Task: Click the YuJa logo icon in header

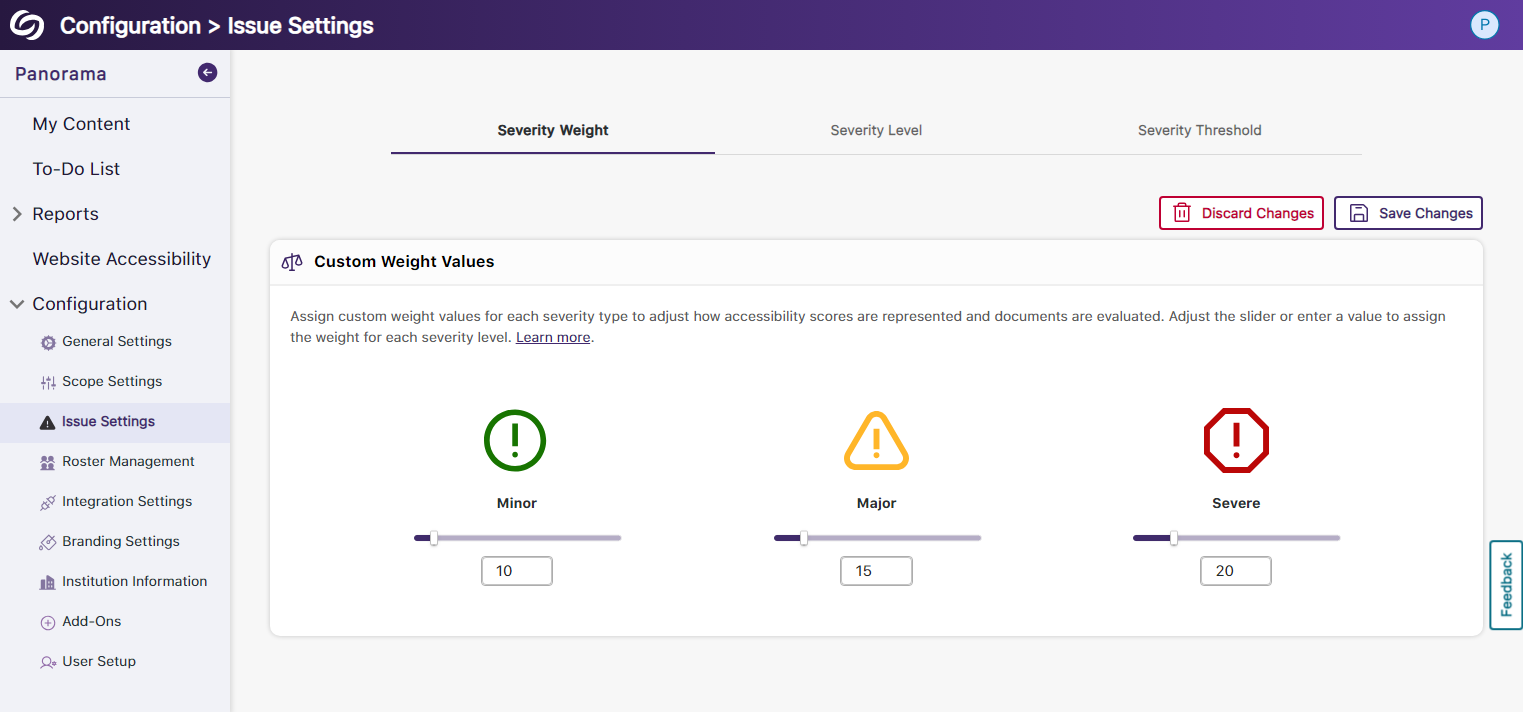Action: (x=27, y=25)
